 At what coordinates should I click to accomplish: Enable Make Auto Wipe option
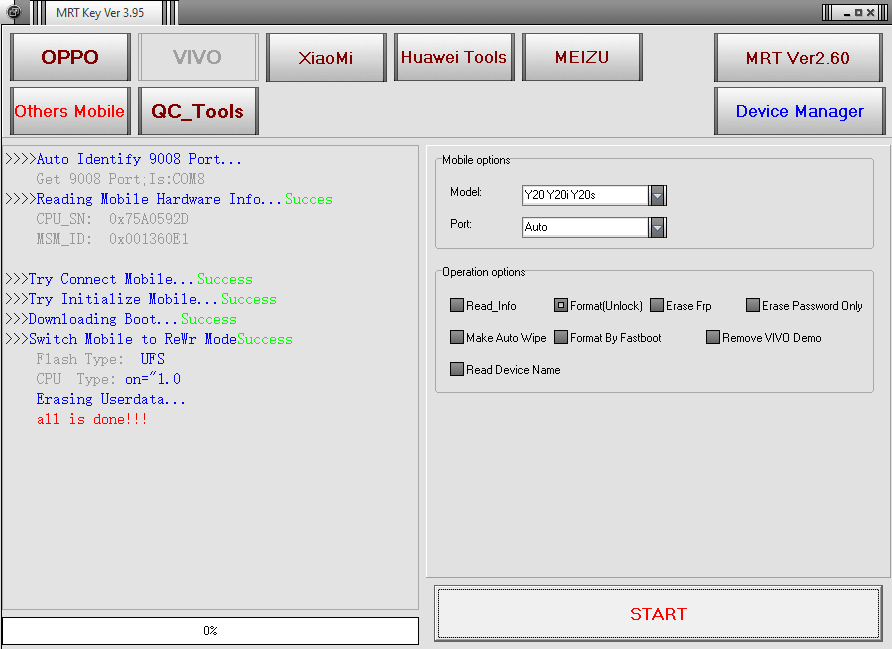coord(457,338)
